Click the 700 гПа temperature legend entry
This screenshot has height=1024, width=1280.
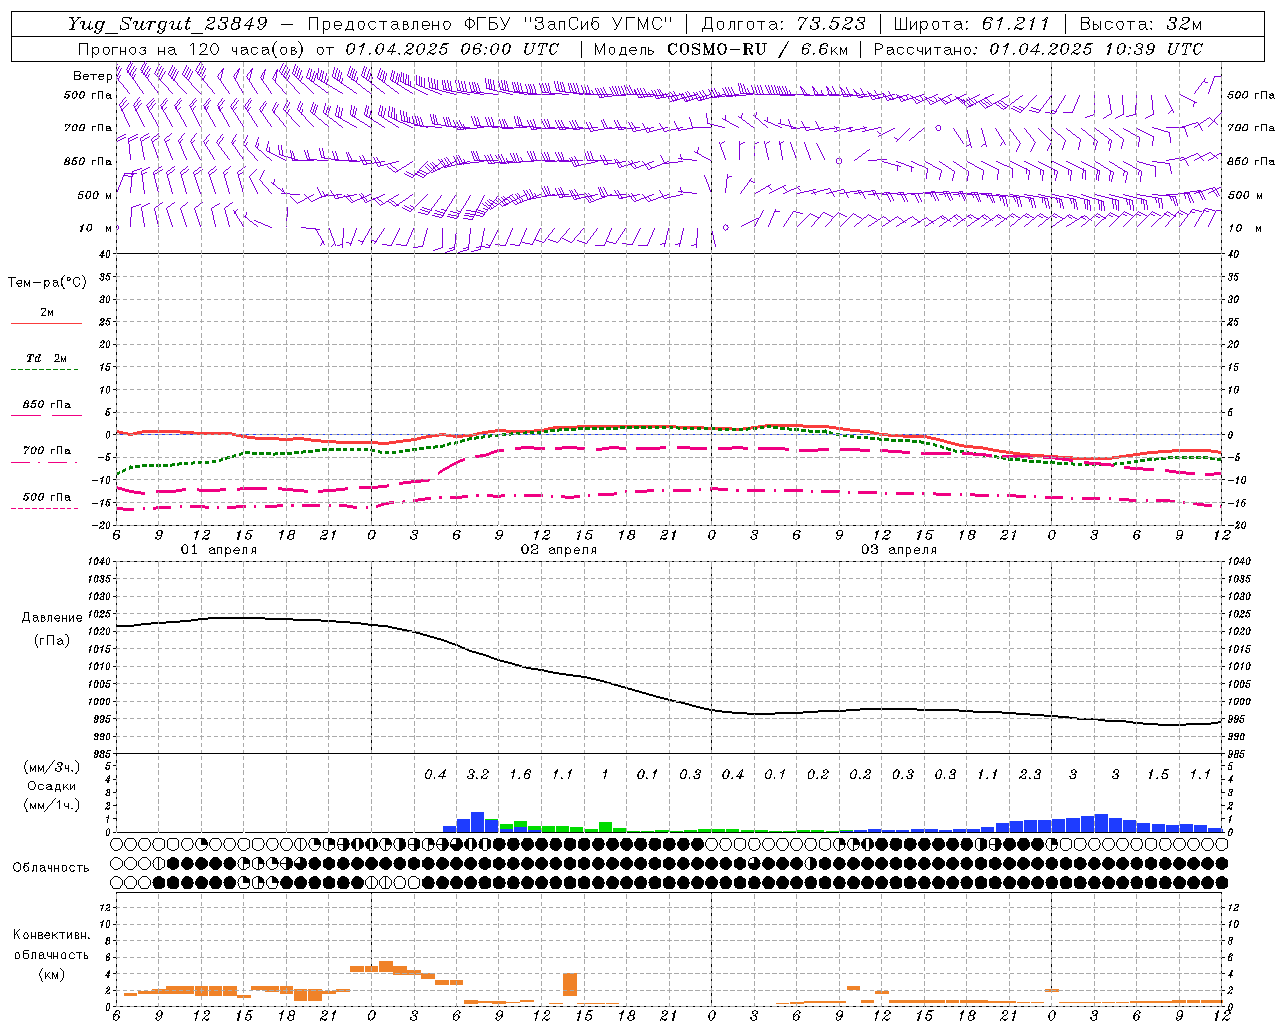tap(47, 451)
